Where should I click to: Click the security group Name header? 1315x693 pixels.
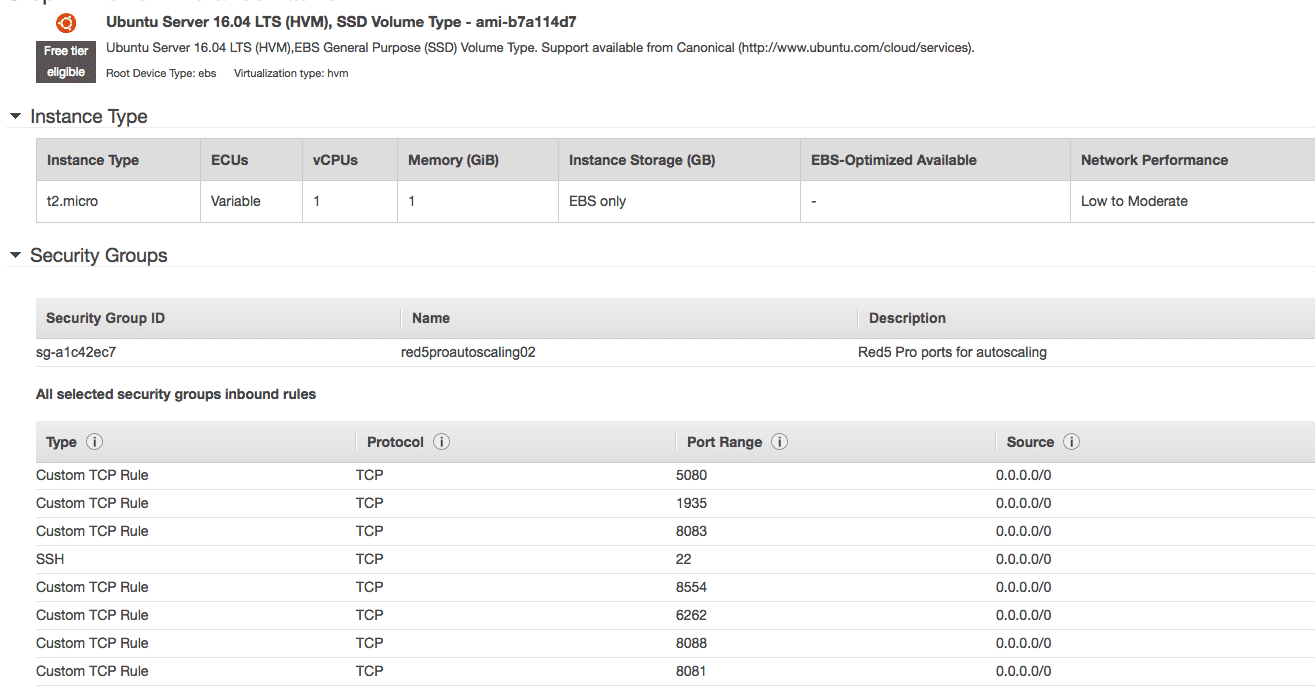pos(431,318)
